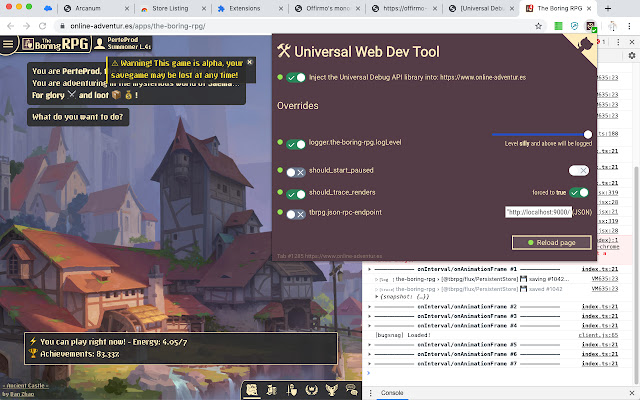The height and width of the screenshot is (400, 640).
Task: Bookmark this page with the star icon
Action: (x=538, y=26)
